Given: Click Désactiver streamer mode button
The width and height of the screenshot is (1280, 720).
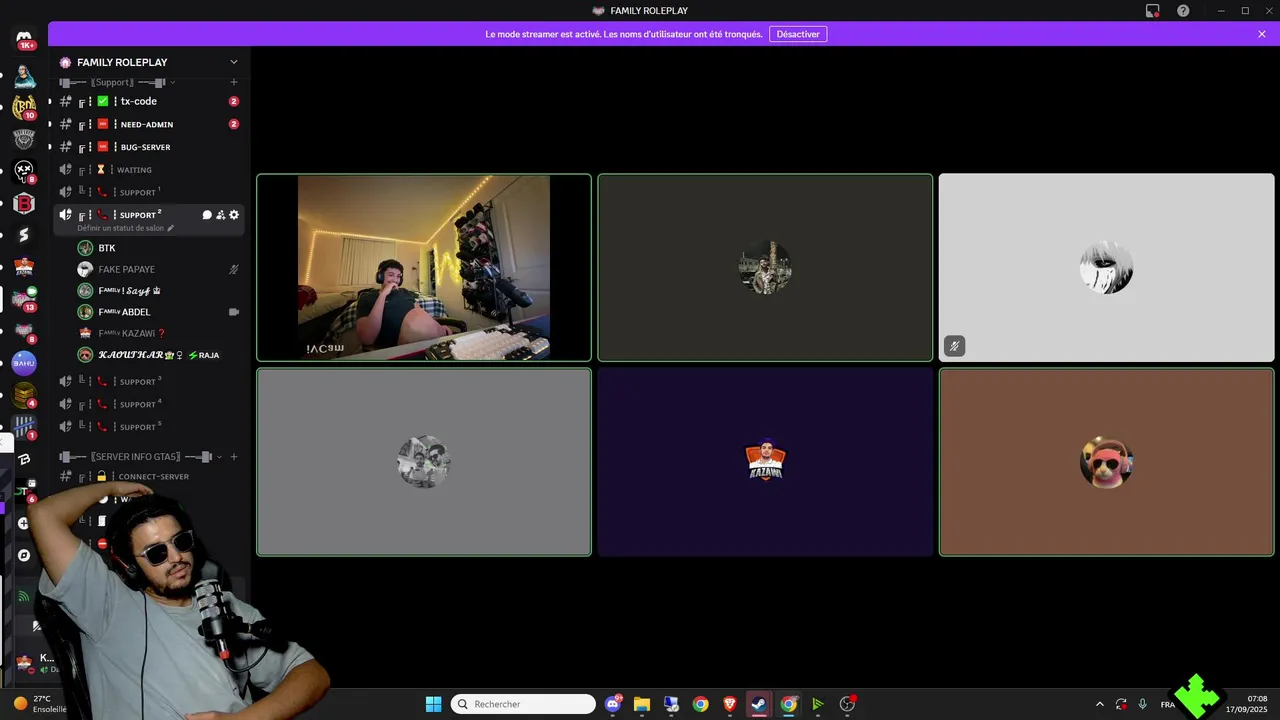Looking at the screenshot, I should coord(798,34).
